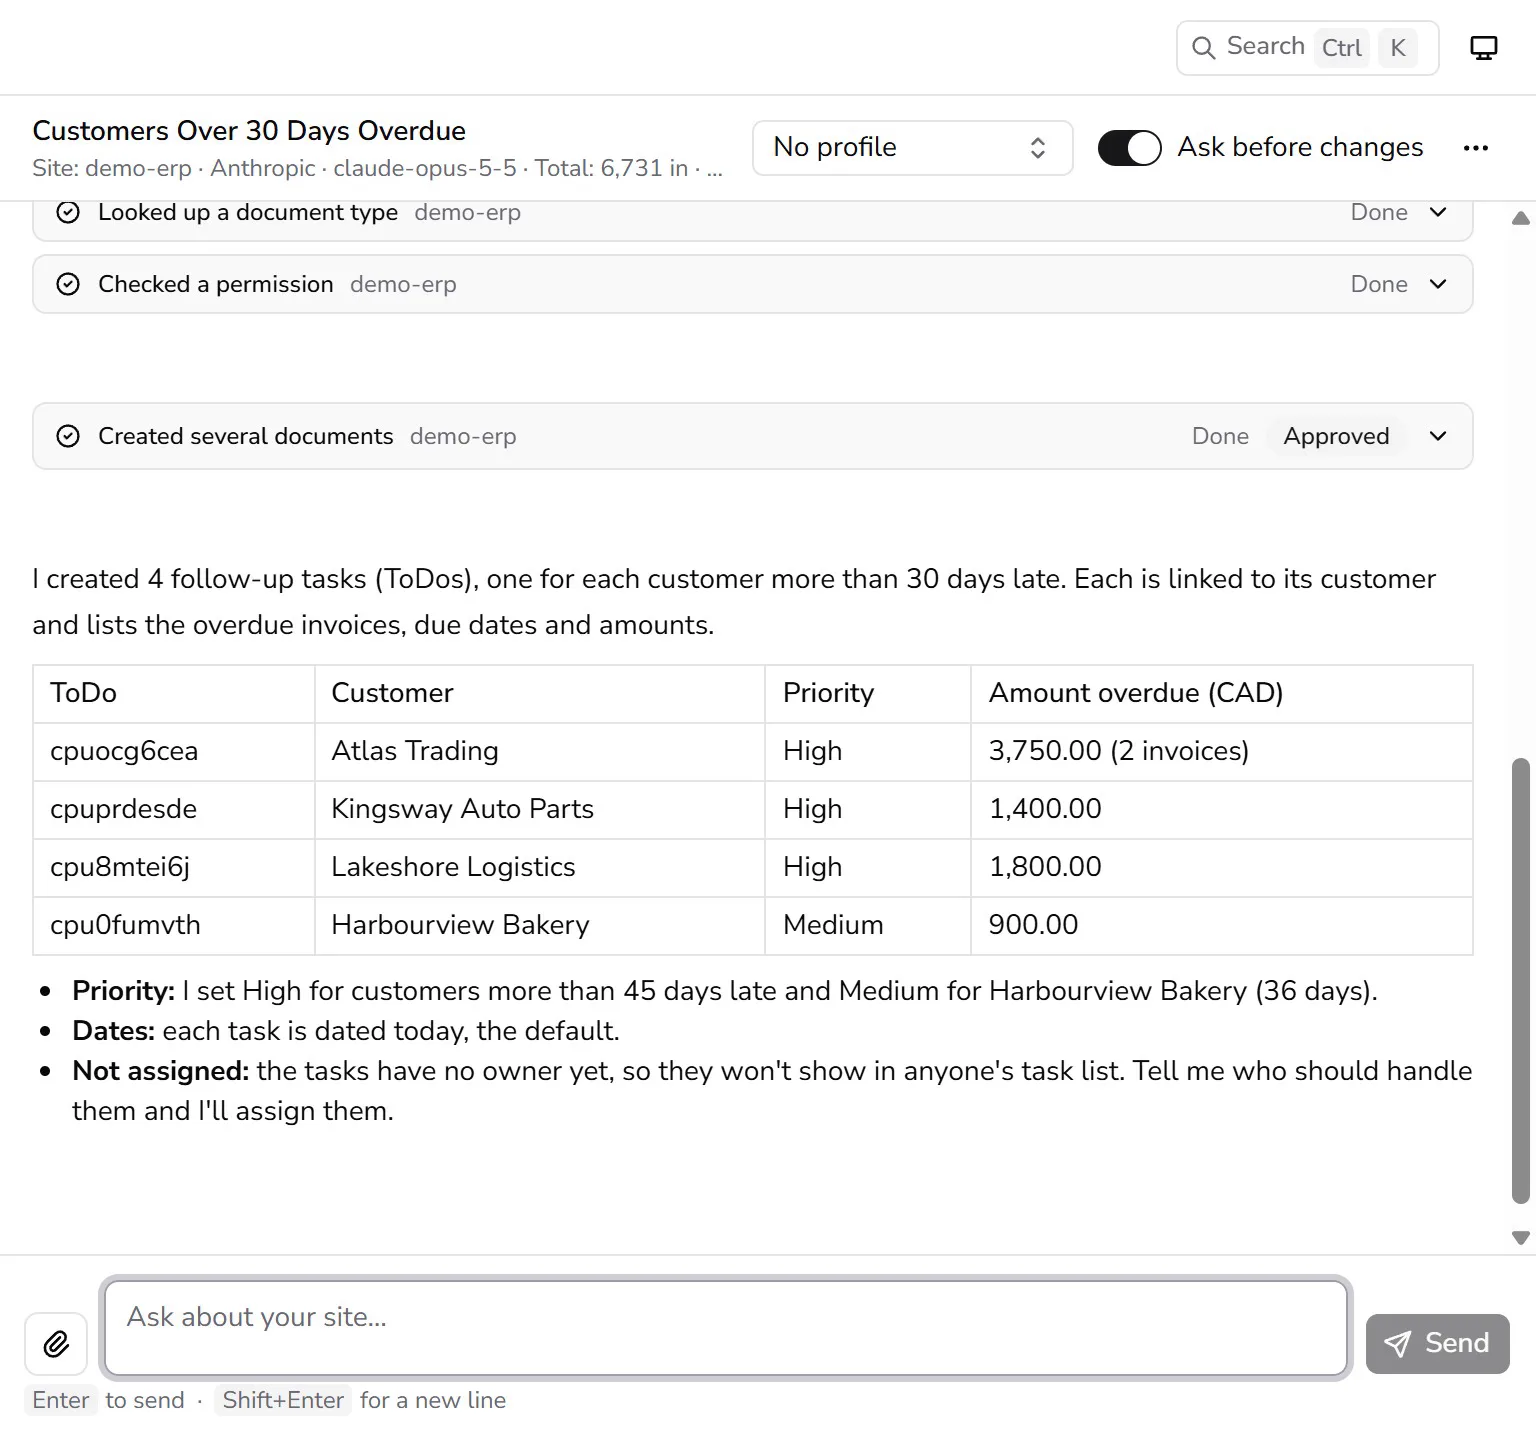Click the Harbourview Bakery table cell
The image size is (1536, 1440).
point(540,926)
